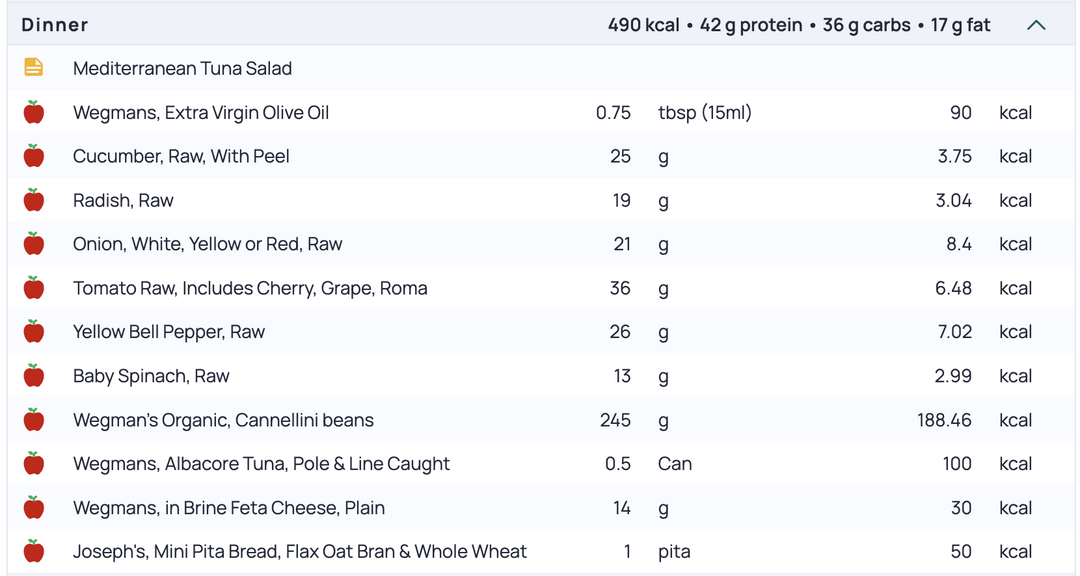Screen dimensions: 1080x576
Task: Click the 0.5 Can amount for Albacore Tuna
Action: [x=618, y=464]
